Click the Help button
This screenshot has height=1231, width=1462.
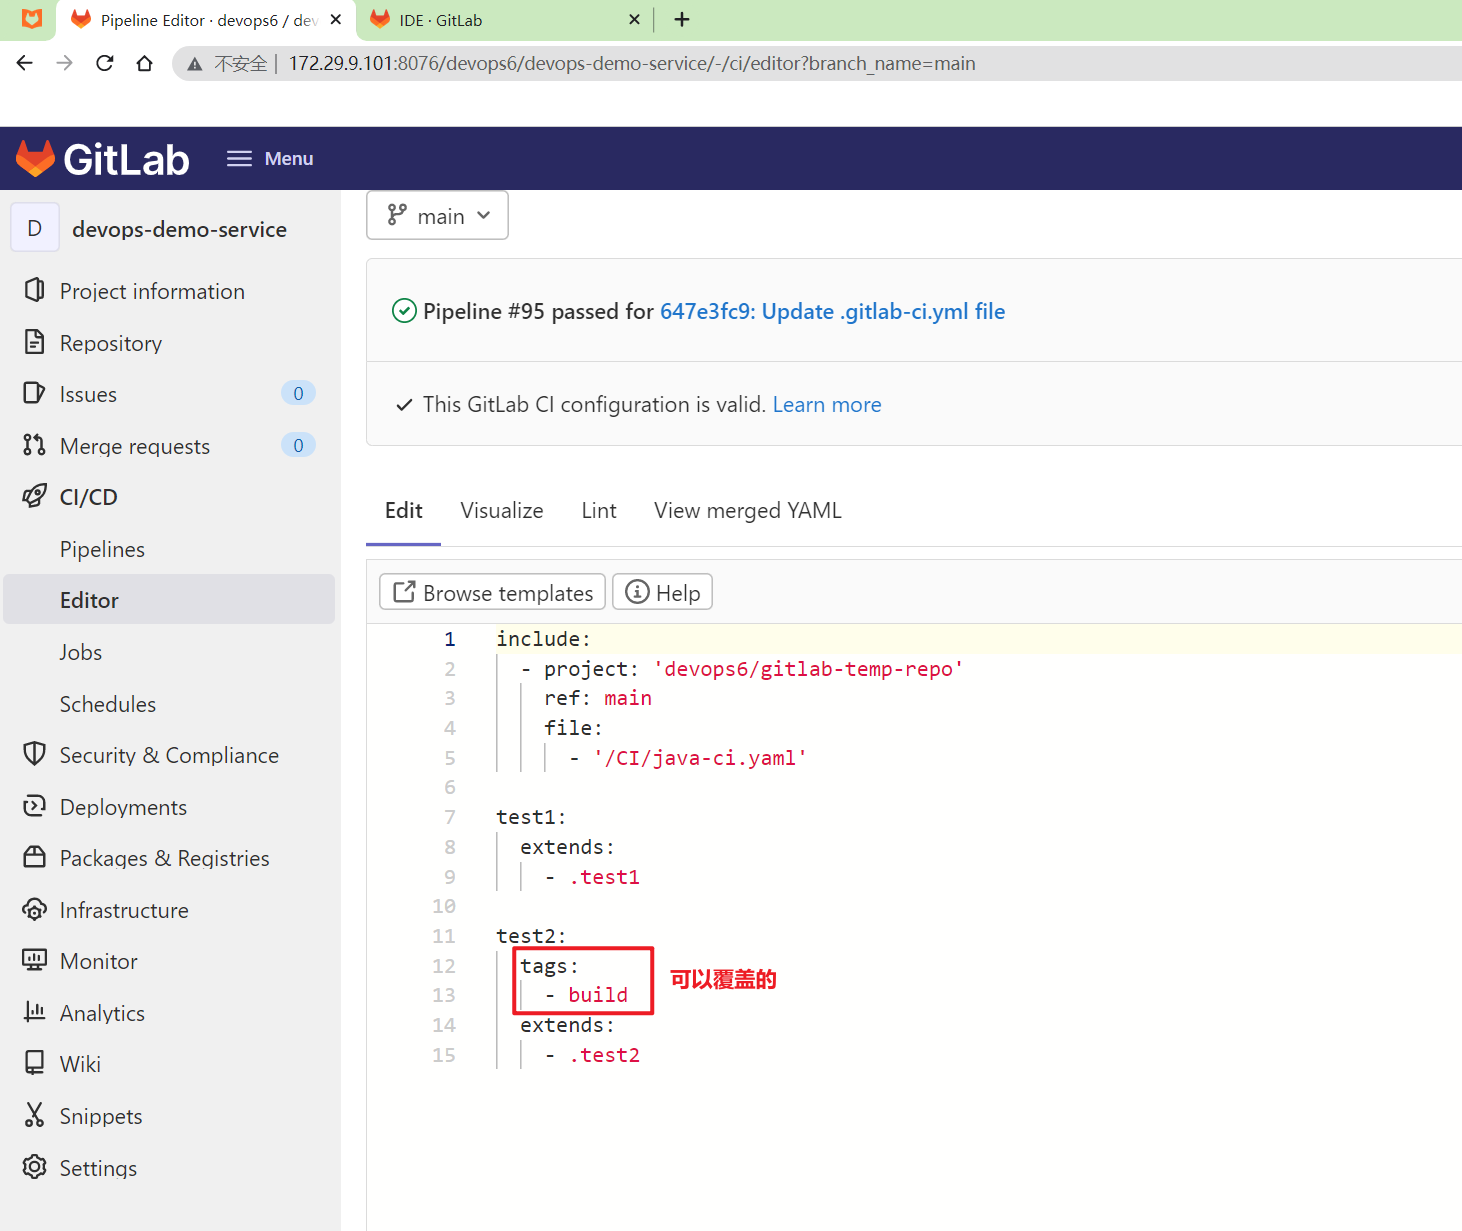click(662, 592)
